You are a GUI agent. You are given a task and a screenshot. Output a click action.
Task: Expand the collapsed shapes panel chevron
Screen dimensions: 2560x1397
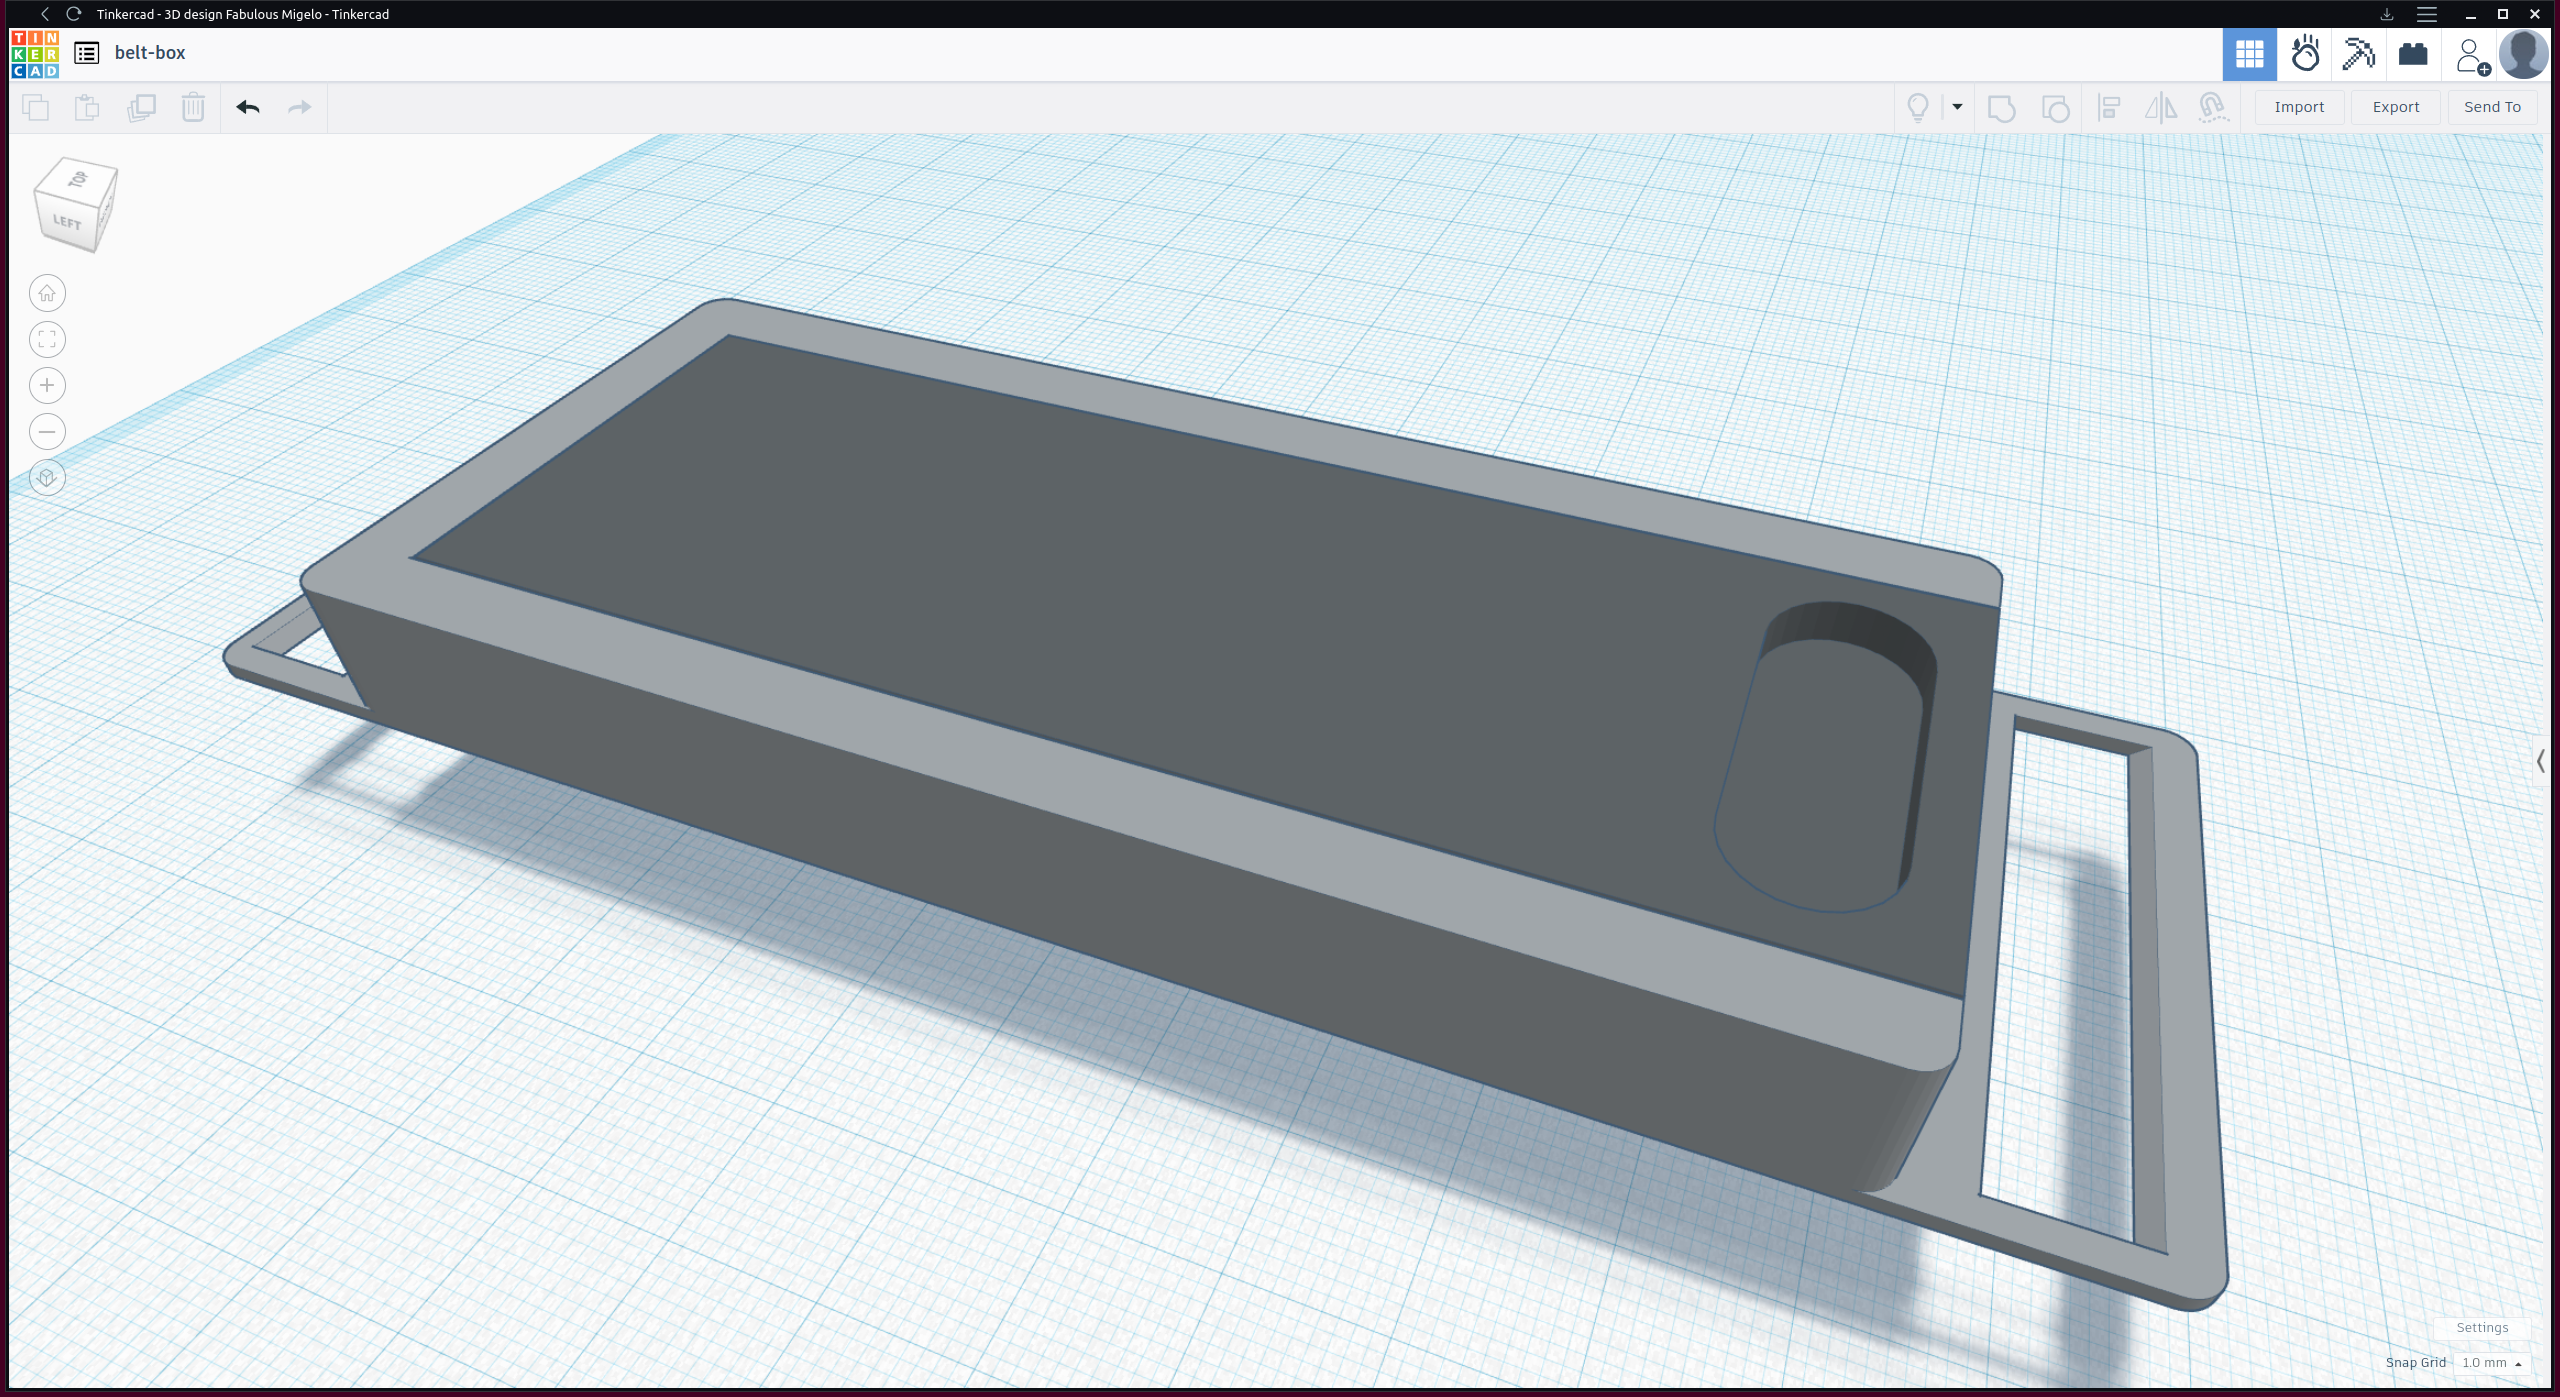(x=2541, y=762)
